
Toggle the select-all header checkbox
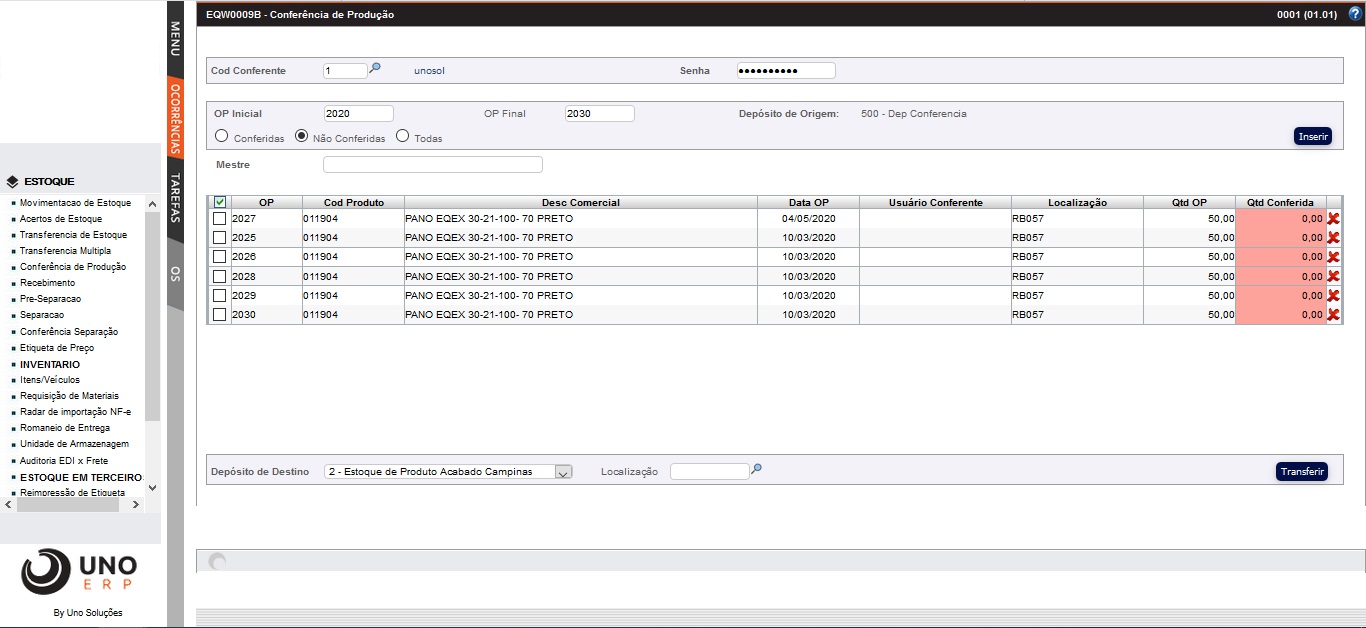[x=220, y=202]
